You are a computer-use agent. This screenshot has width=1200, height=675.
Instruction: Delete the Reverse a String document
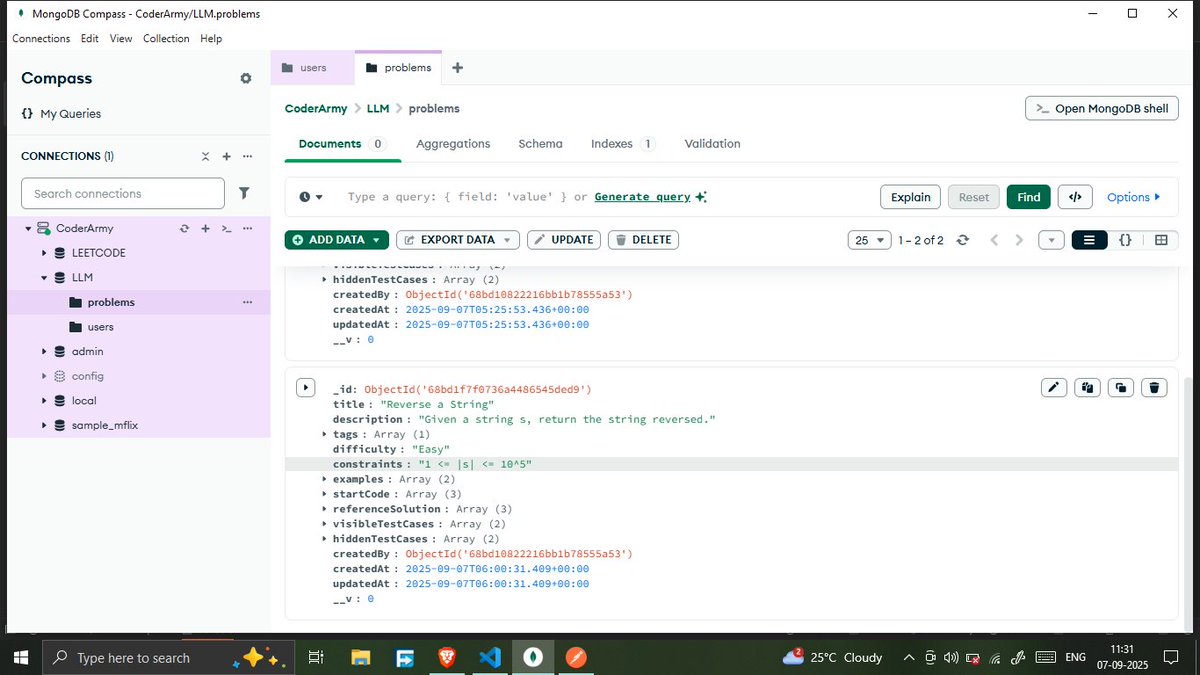1154,388
